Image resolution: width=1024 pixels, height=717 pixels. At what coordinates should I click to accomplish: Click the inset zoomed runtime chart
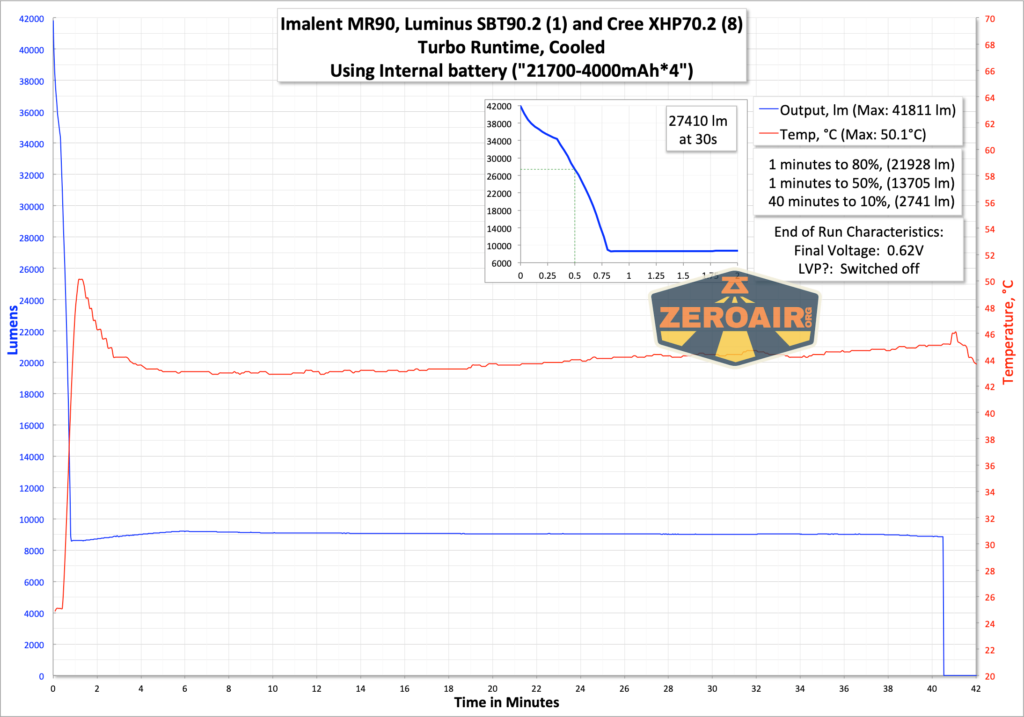pos(615,191)
